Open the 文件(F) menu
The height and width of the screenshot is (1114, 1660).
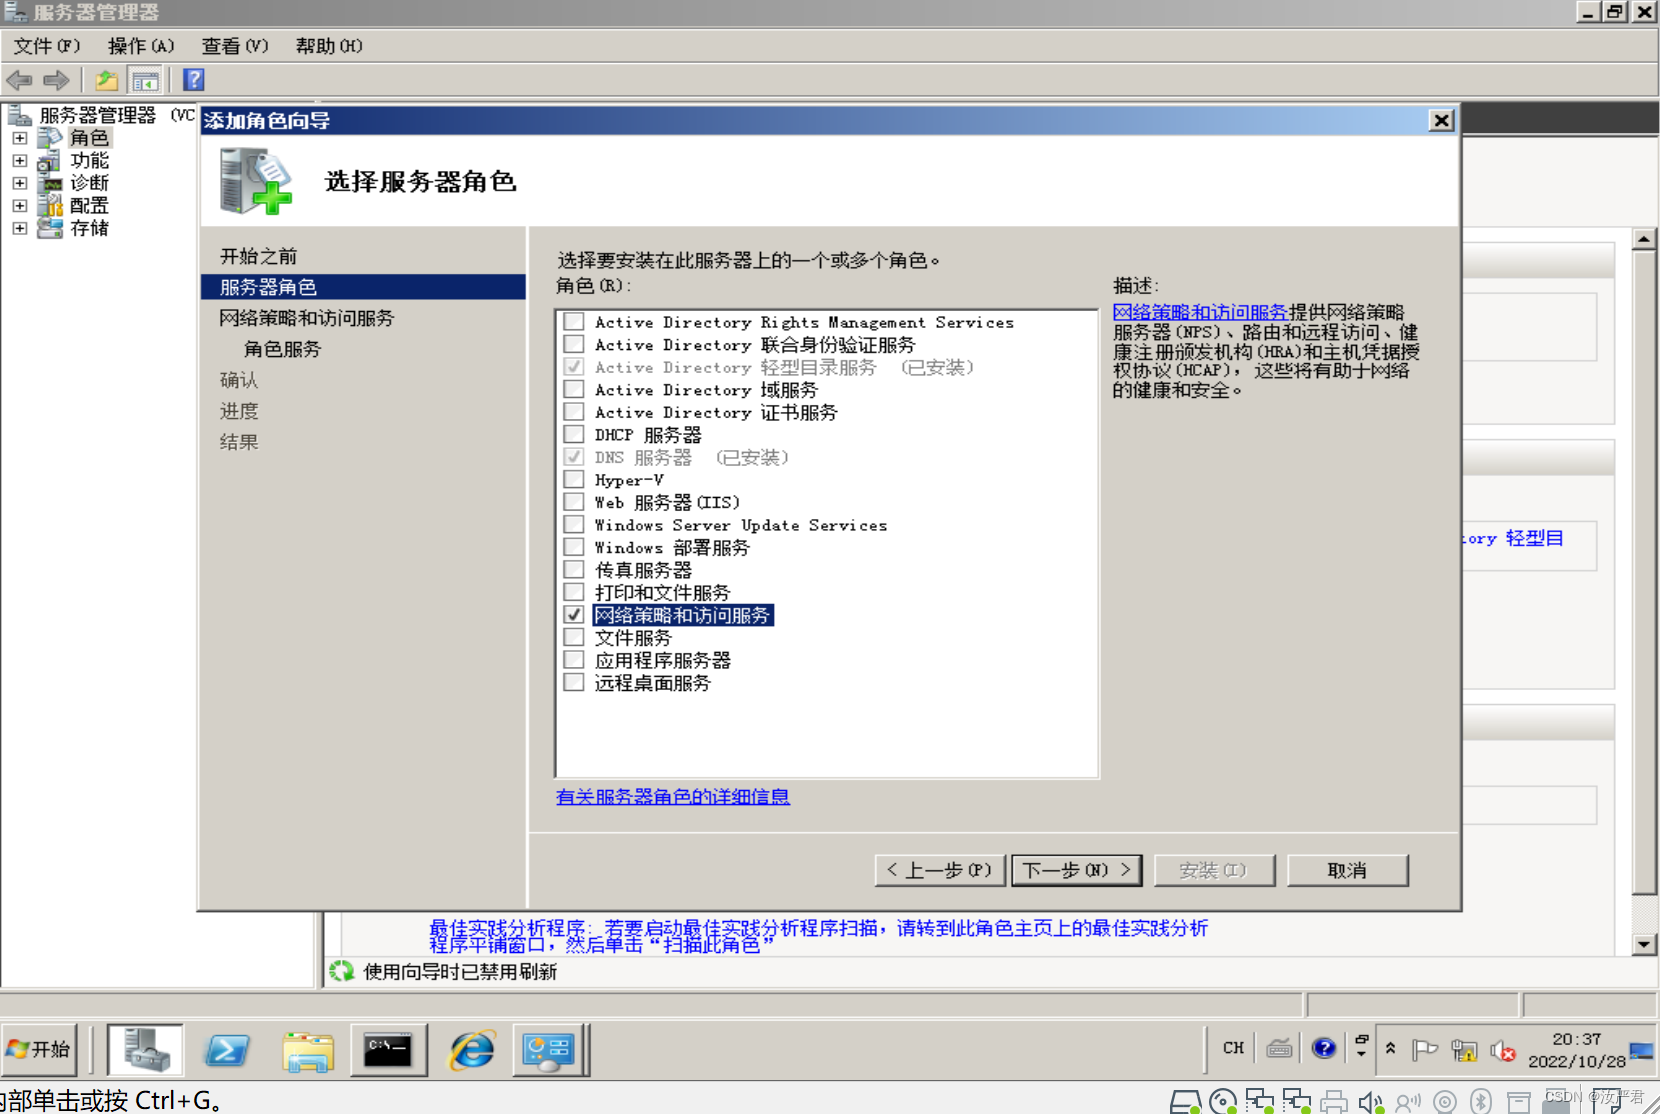(x=46, y=46)
